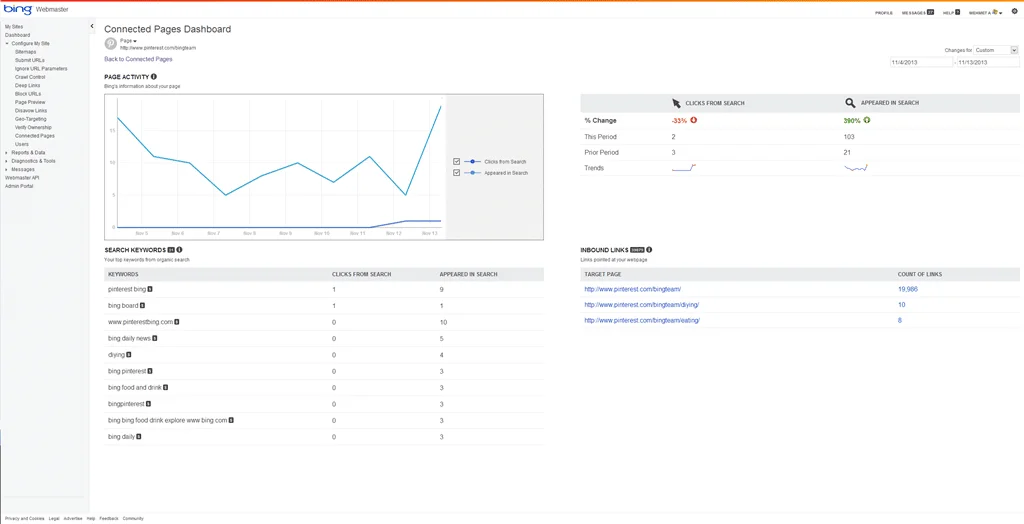Click the Pinterest page icon
1024x524 pixels.
[x=111, y=44]
